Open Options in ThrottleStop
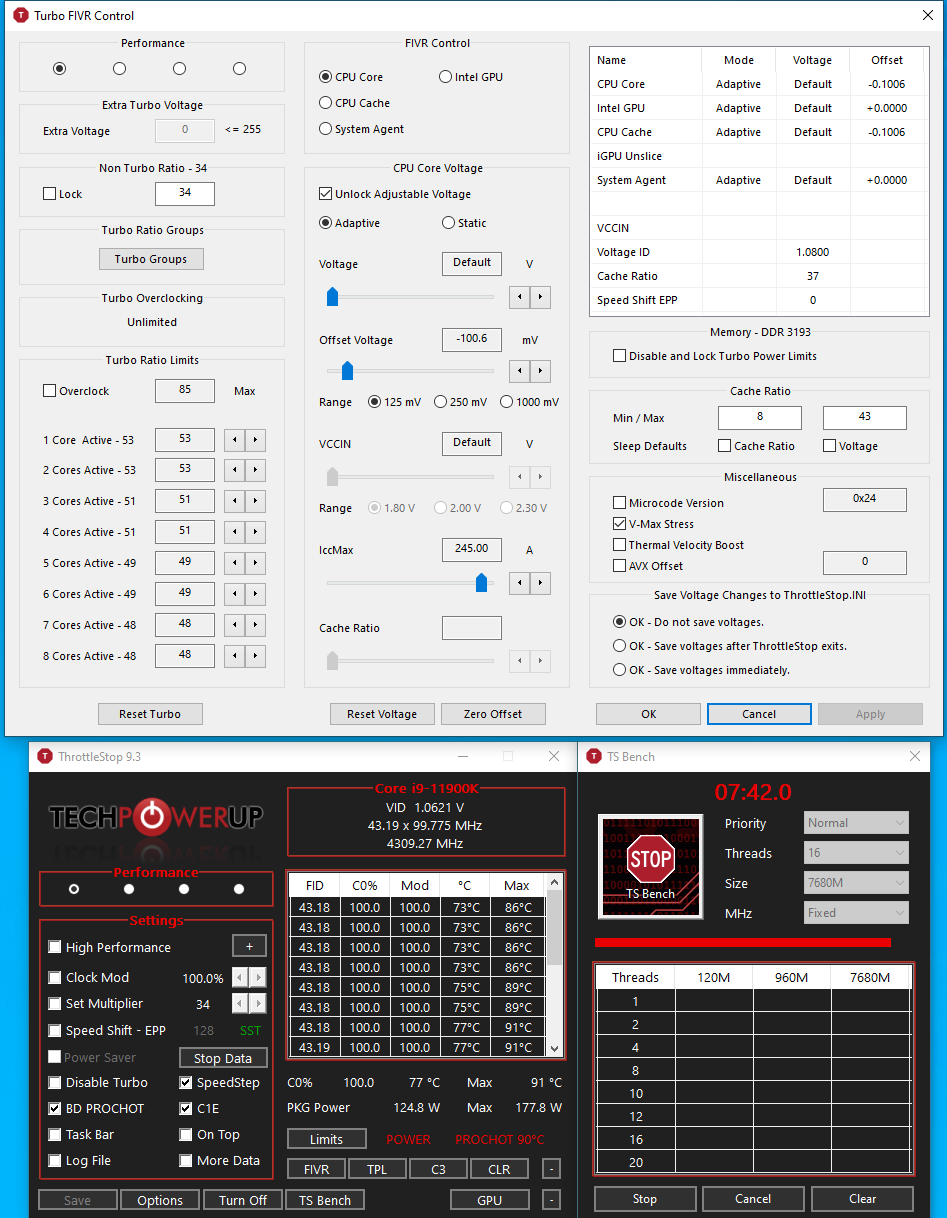 point(160,1200)
